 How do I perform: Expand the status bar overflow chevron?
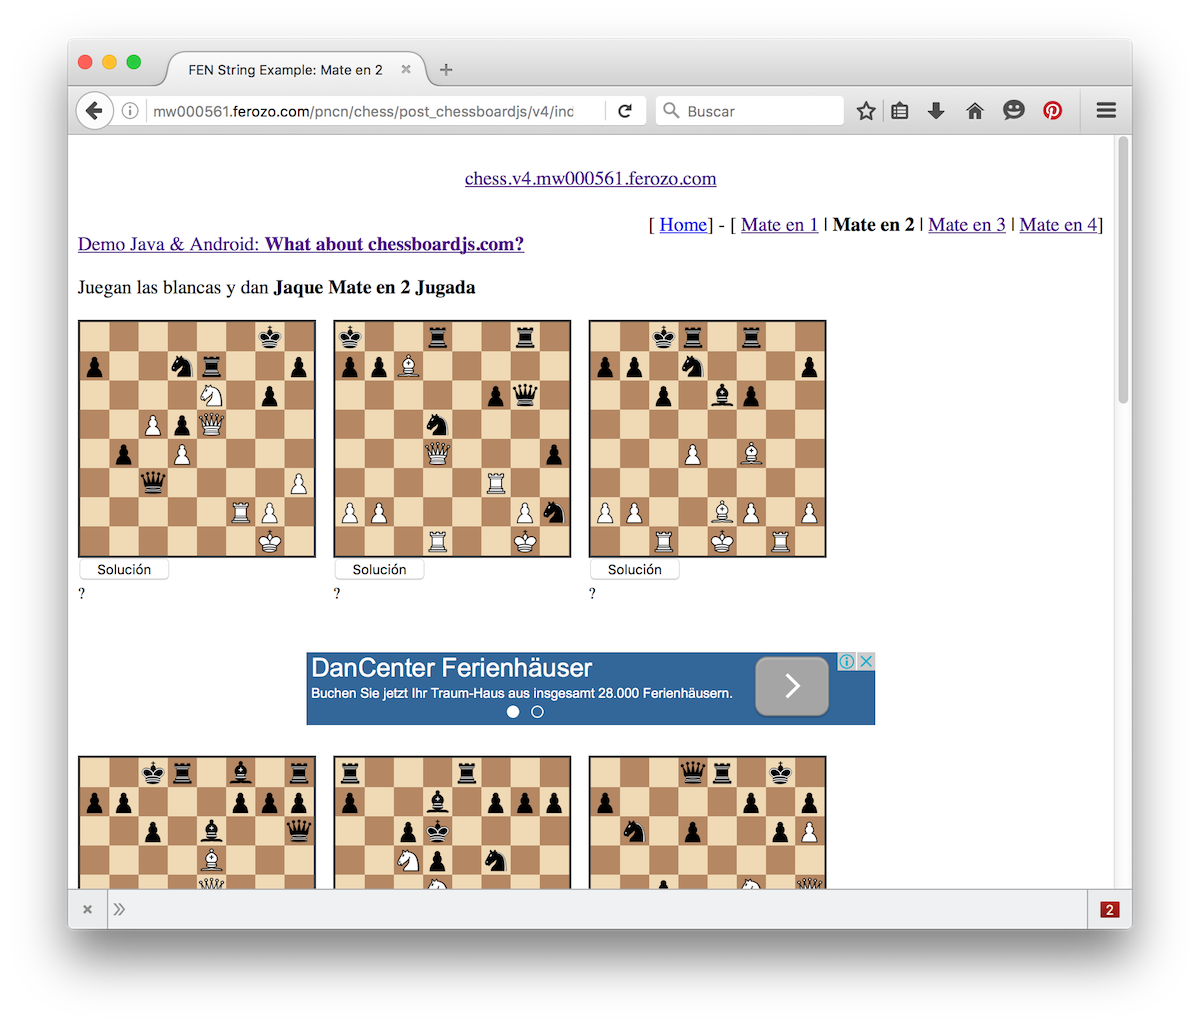tap(119, 909)
